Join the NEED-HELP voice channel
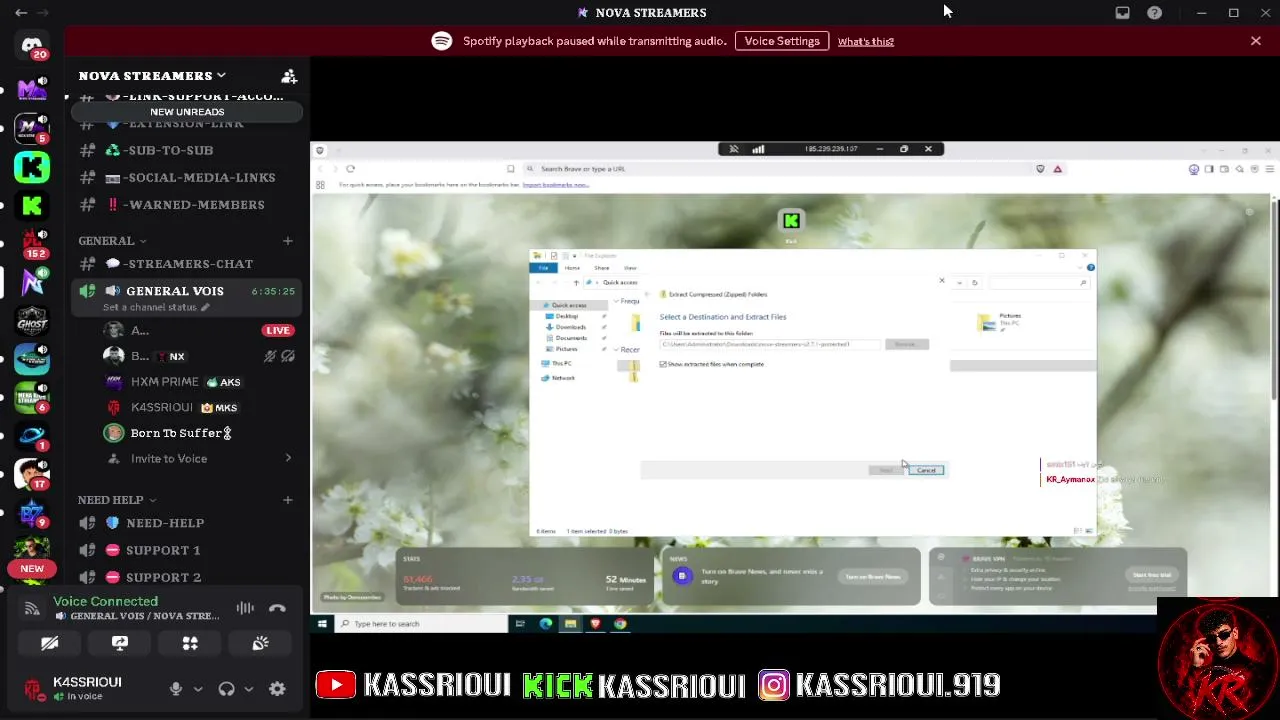This screenshot has height=720, width=1280. 186,523
